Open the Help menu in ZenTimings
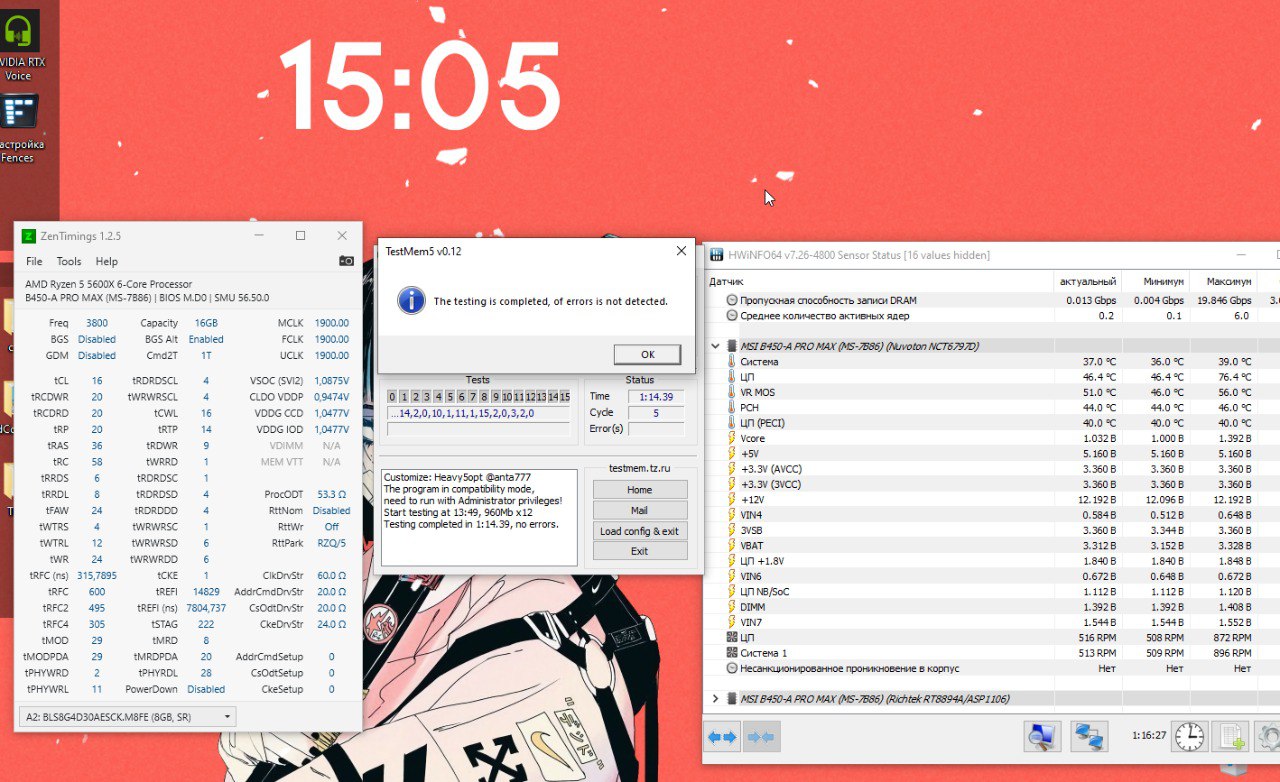1280x782 pixels. (x=107, y=261)
